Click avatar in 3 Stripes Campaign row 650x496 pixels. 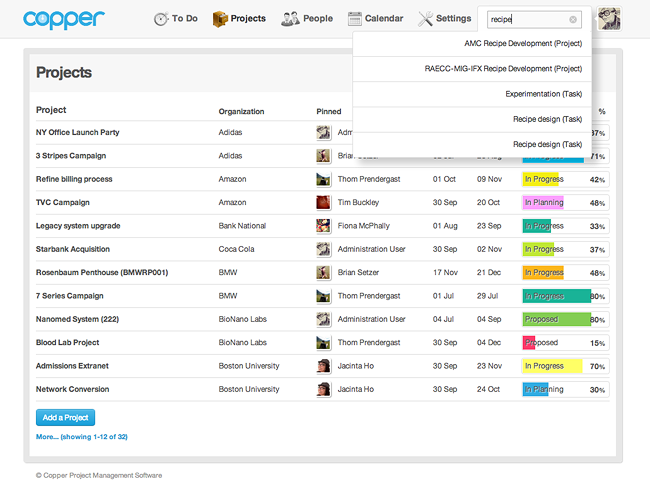pyautogui.click(x=323, y=156)
